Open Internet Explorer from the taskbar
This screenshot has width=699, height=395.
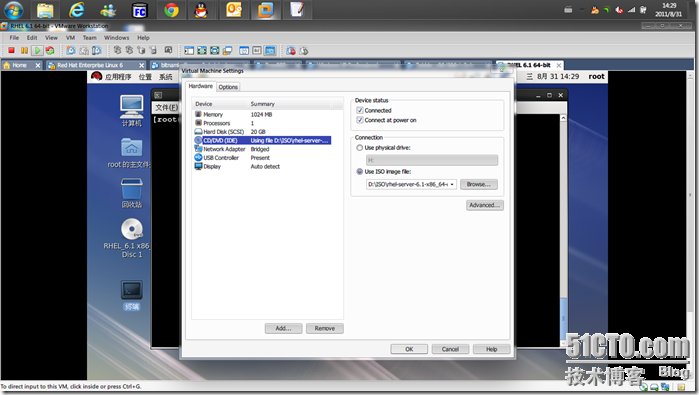coord(77,10)
